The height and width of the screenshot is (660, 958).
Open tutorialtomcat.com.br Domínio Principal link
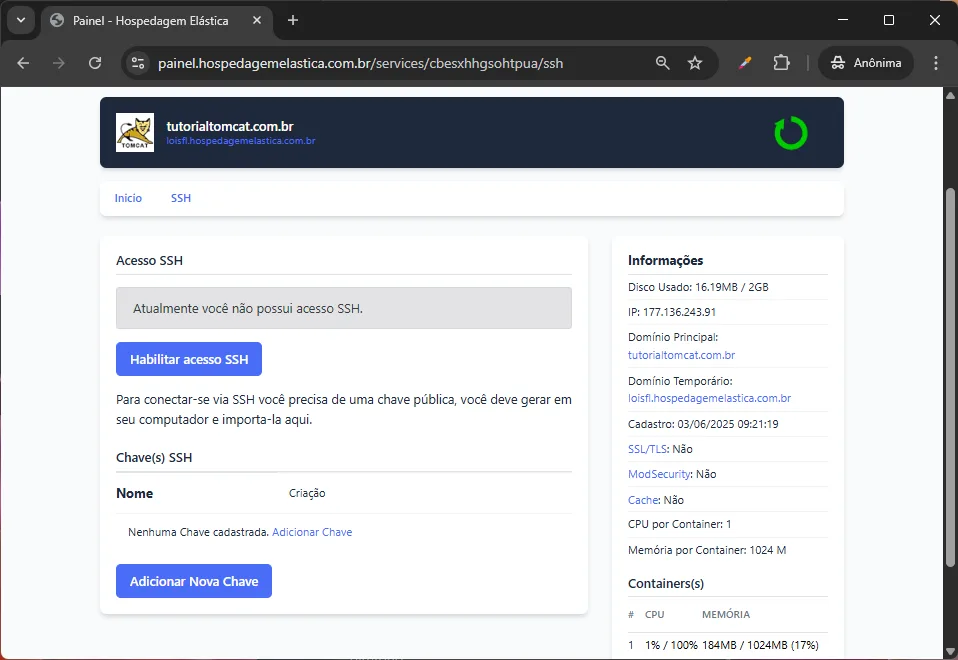(x=681, y=355)
